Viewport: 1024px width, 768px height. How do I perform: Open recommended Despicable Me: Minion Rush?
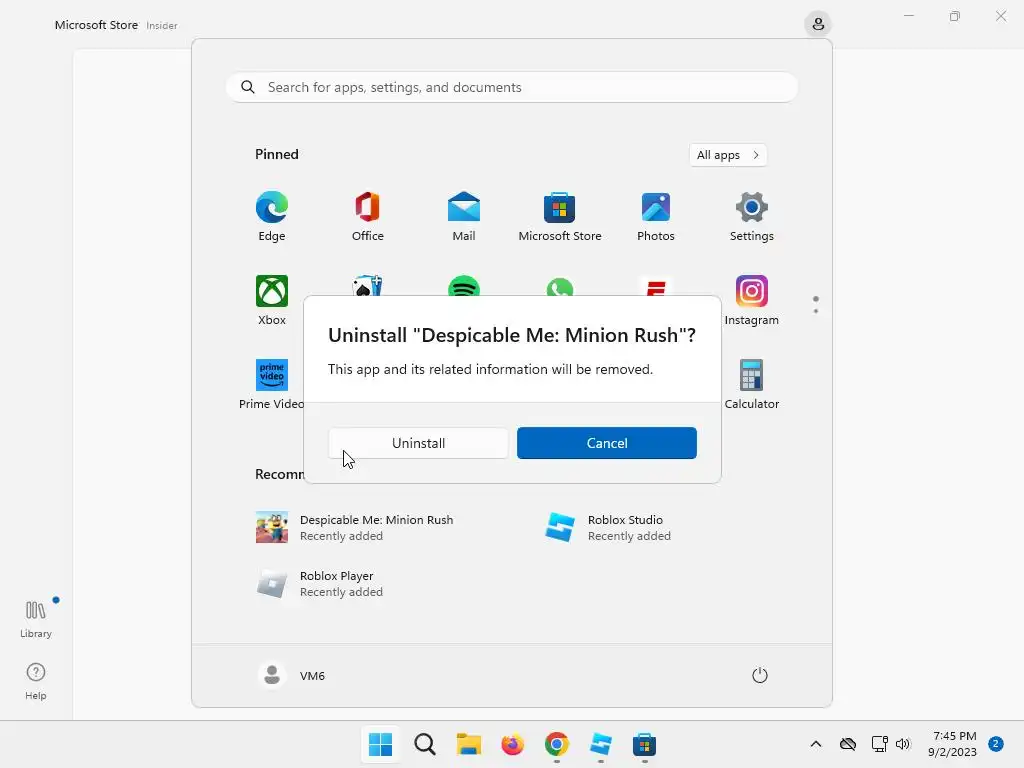355,528
